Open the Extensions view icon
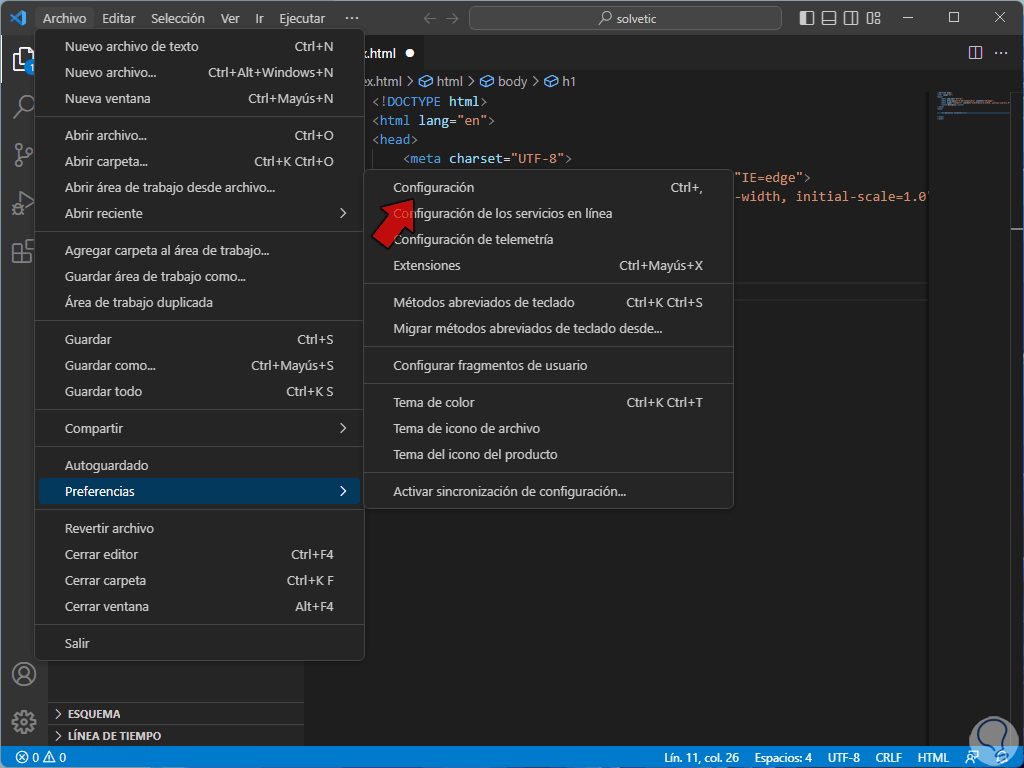The height and width of the screenshot is (768, 1024). point(23,252)
